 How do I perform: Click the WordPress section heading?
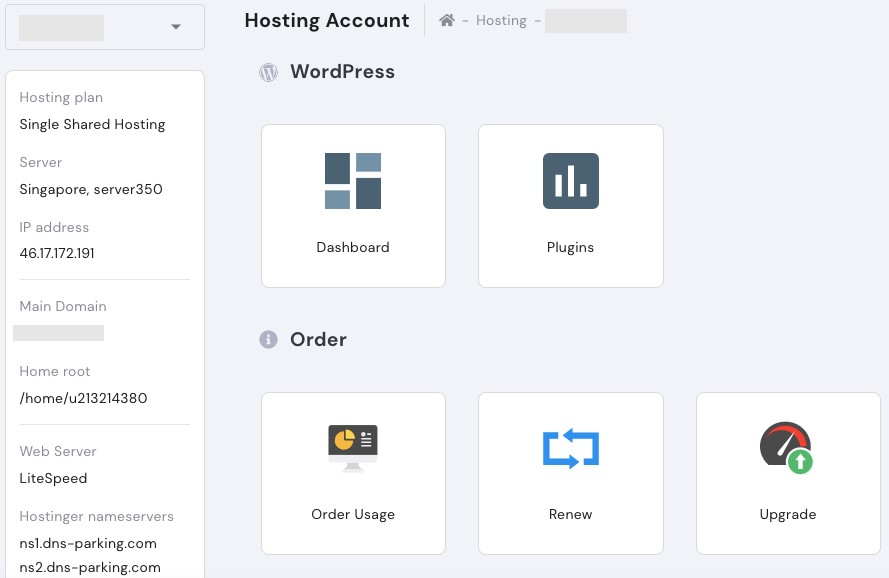click(x=342, y=71)
